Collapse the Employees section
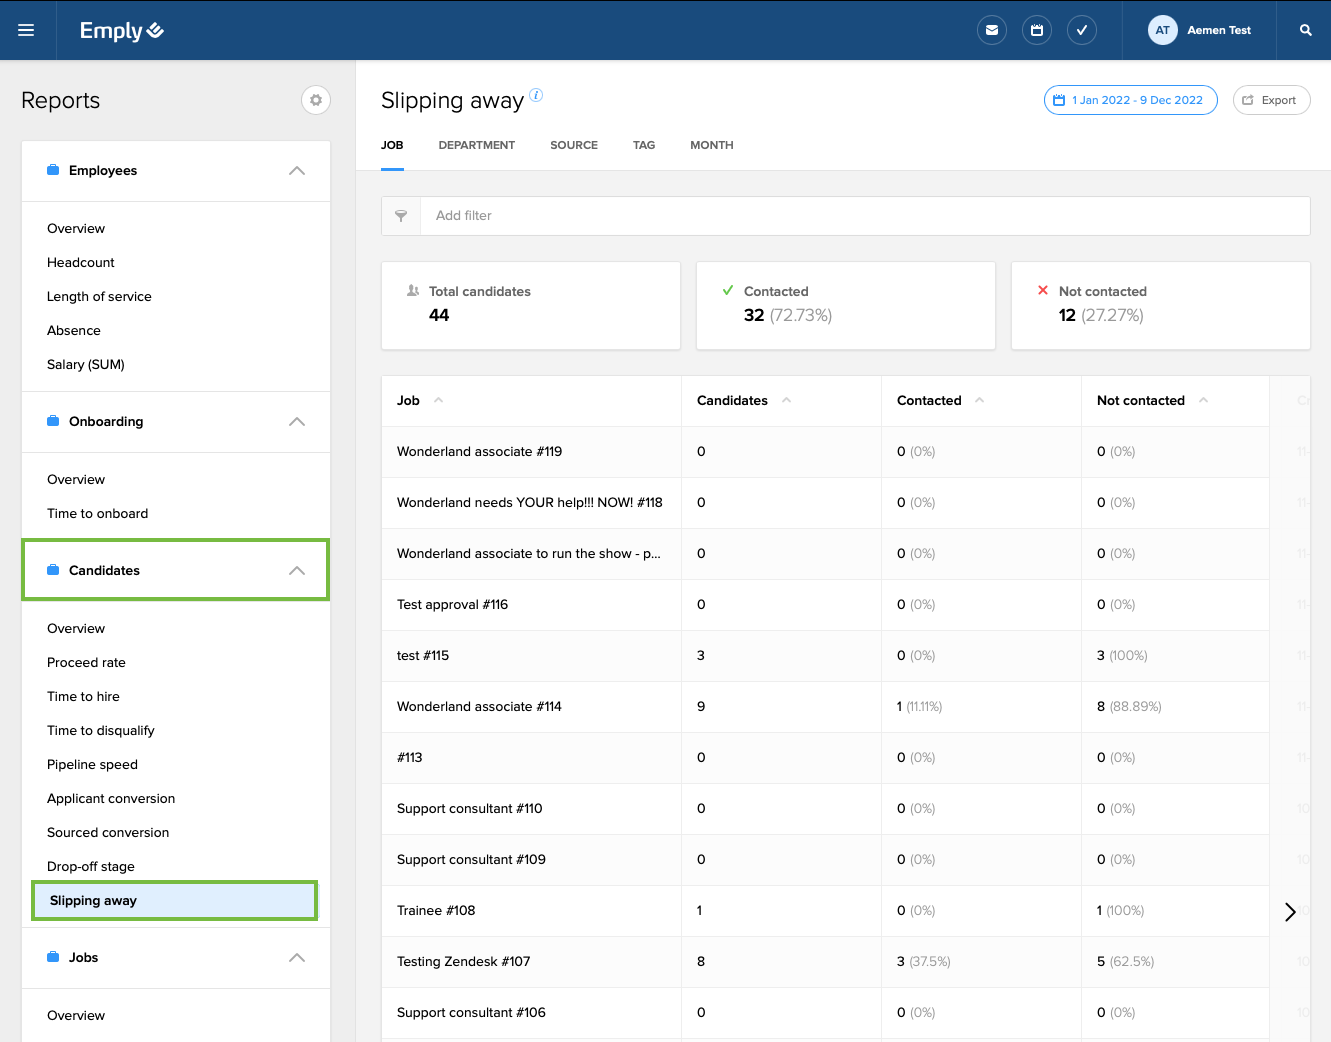This screenshot has width=1331, height=1042. click(x=297, y=171)
